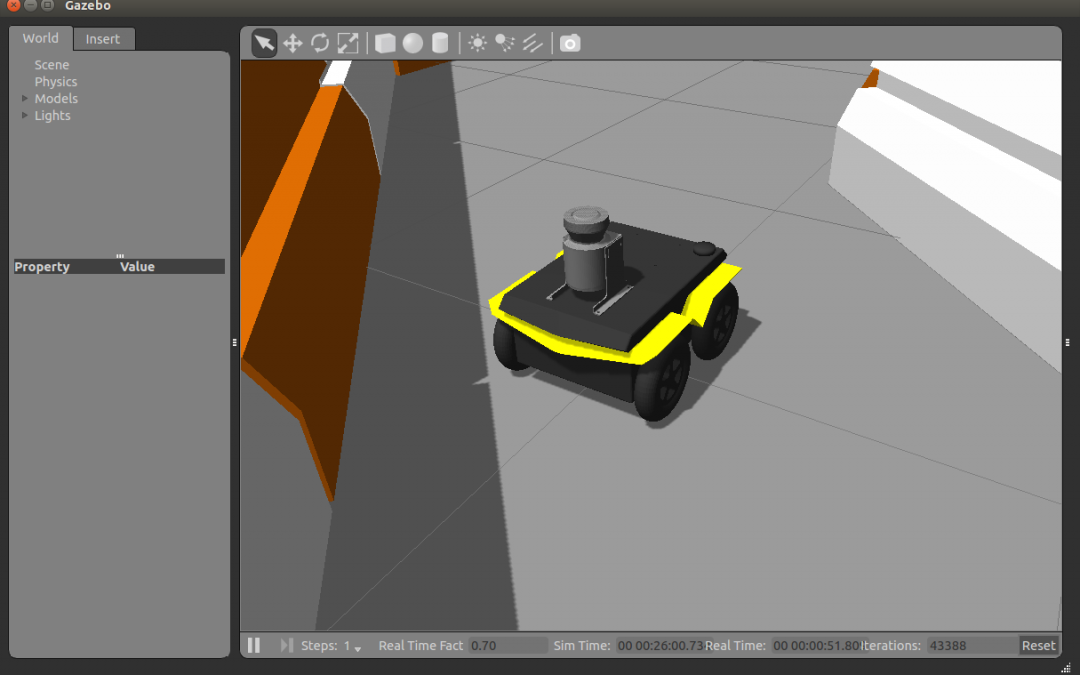
Task: Select the World tab
Action: 41,38
